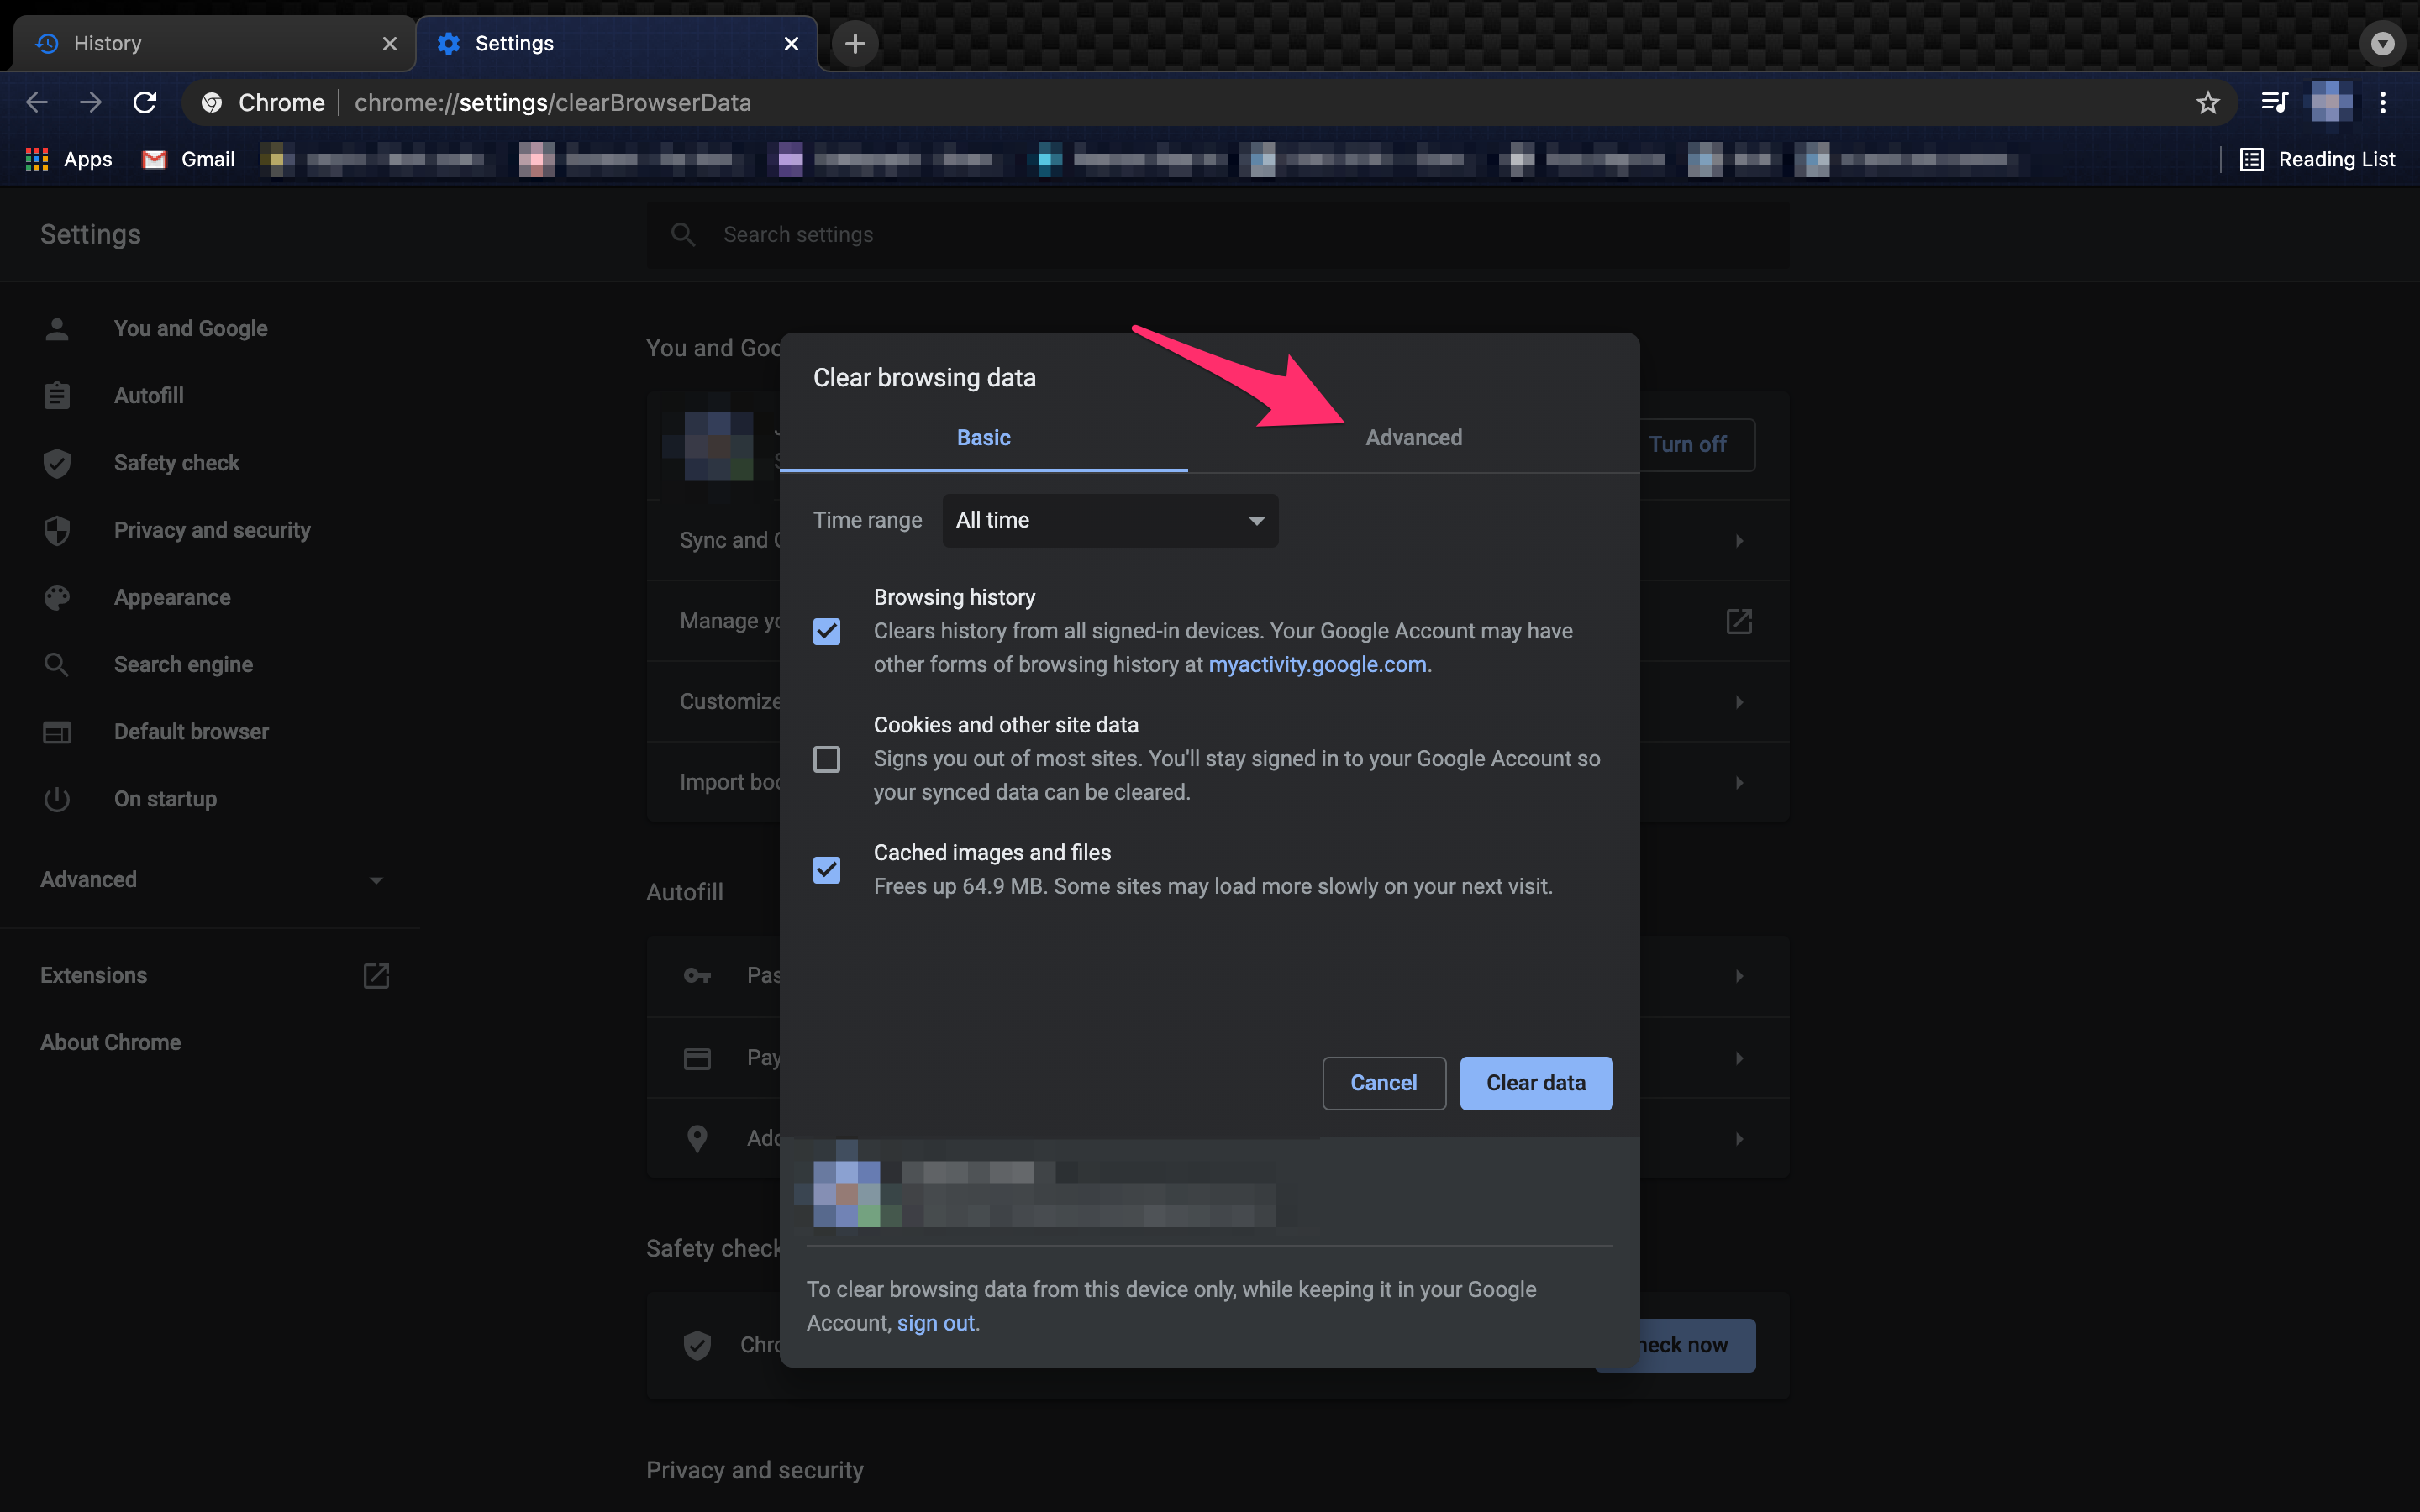The height and width of the screenshot is (1512, 2420).
Task: Enable the Cached images and files checkbox
Action: pos(829,869)
